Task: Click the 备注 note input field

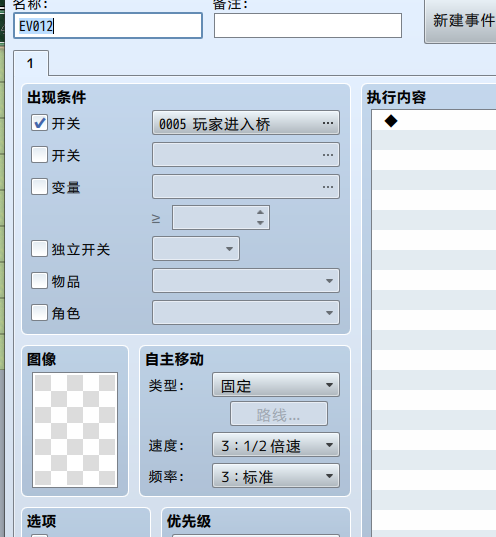Action: point(308,26)
